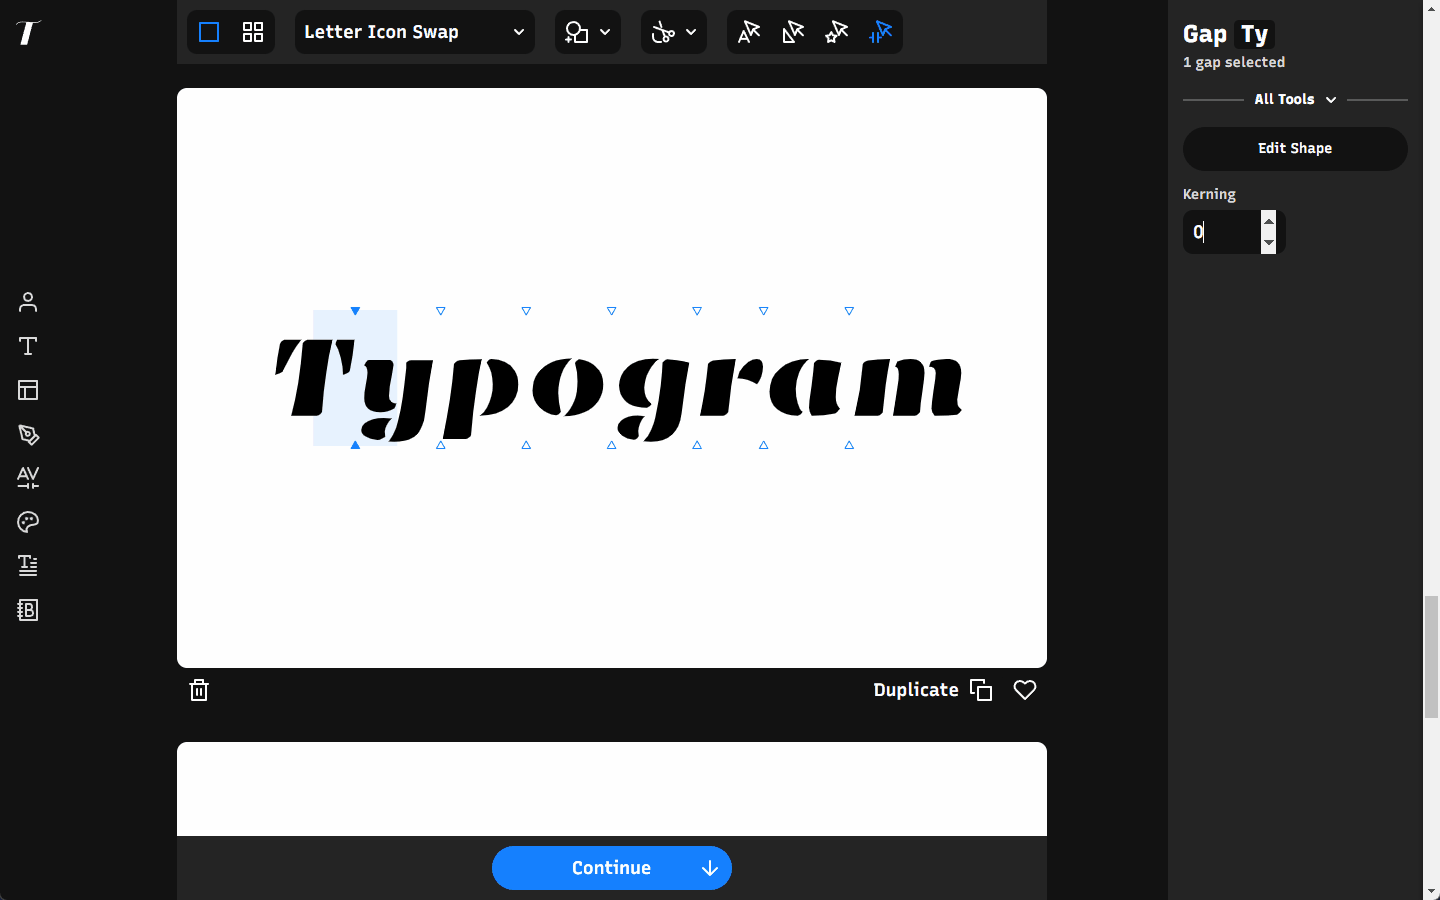Click the Edit Shape button
The image size is (1440, 900).
pos(1295,148)
